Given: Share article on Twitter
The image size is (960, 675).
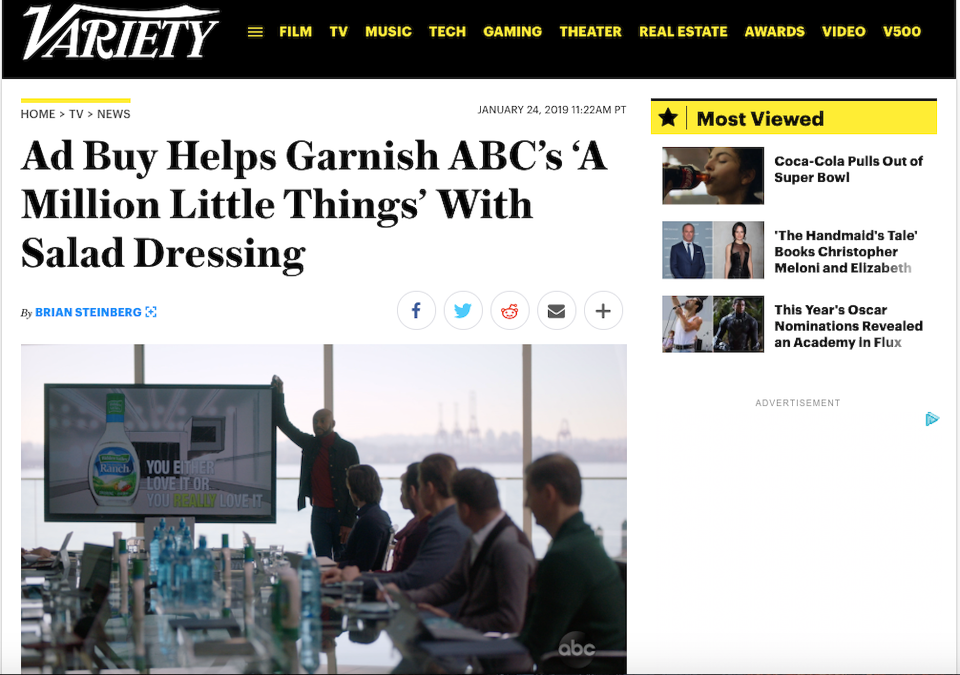Looking at the screenshot, I should [x=463, y=311].
